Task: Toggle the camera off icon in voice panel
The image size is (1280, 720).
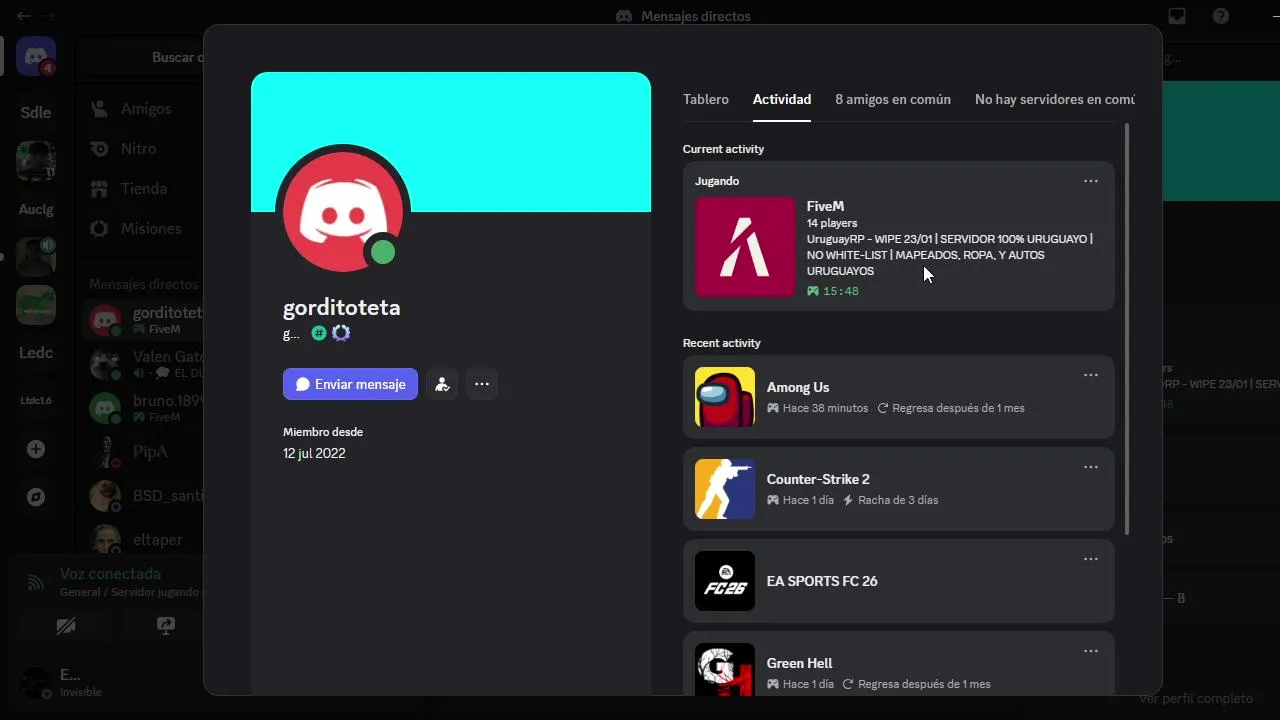Action: pyautogui.click(x=66, y=626)
